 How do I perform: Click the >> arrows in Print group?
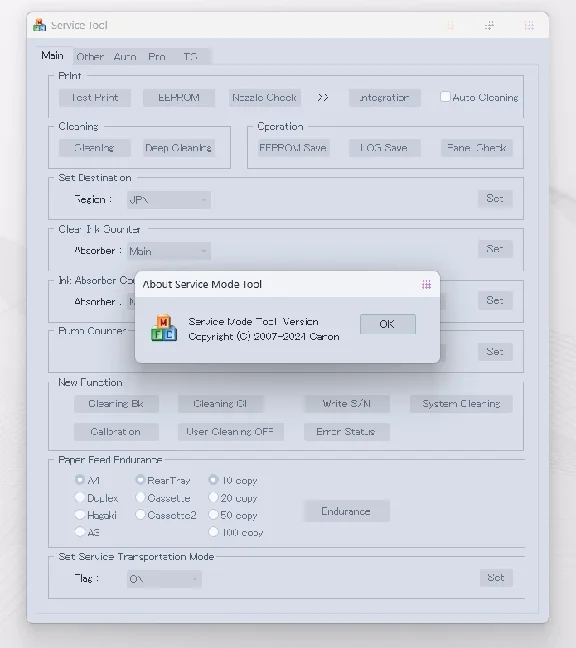[x=323, y=98]
